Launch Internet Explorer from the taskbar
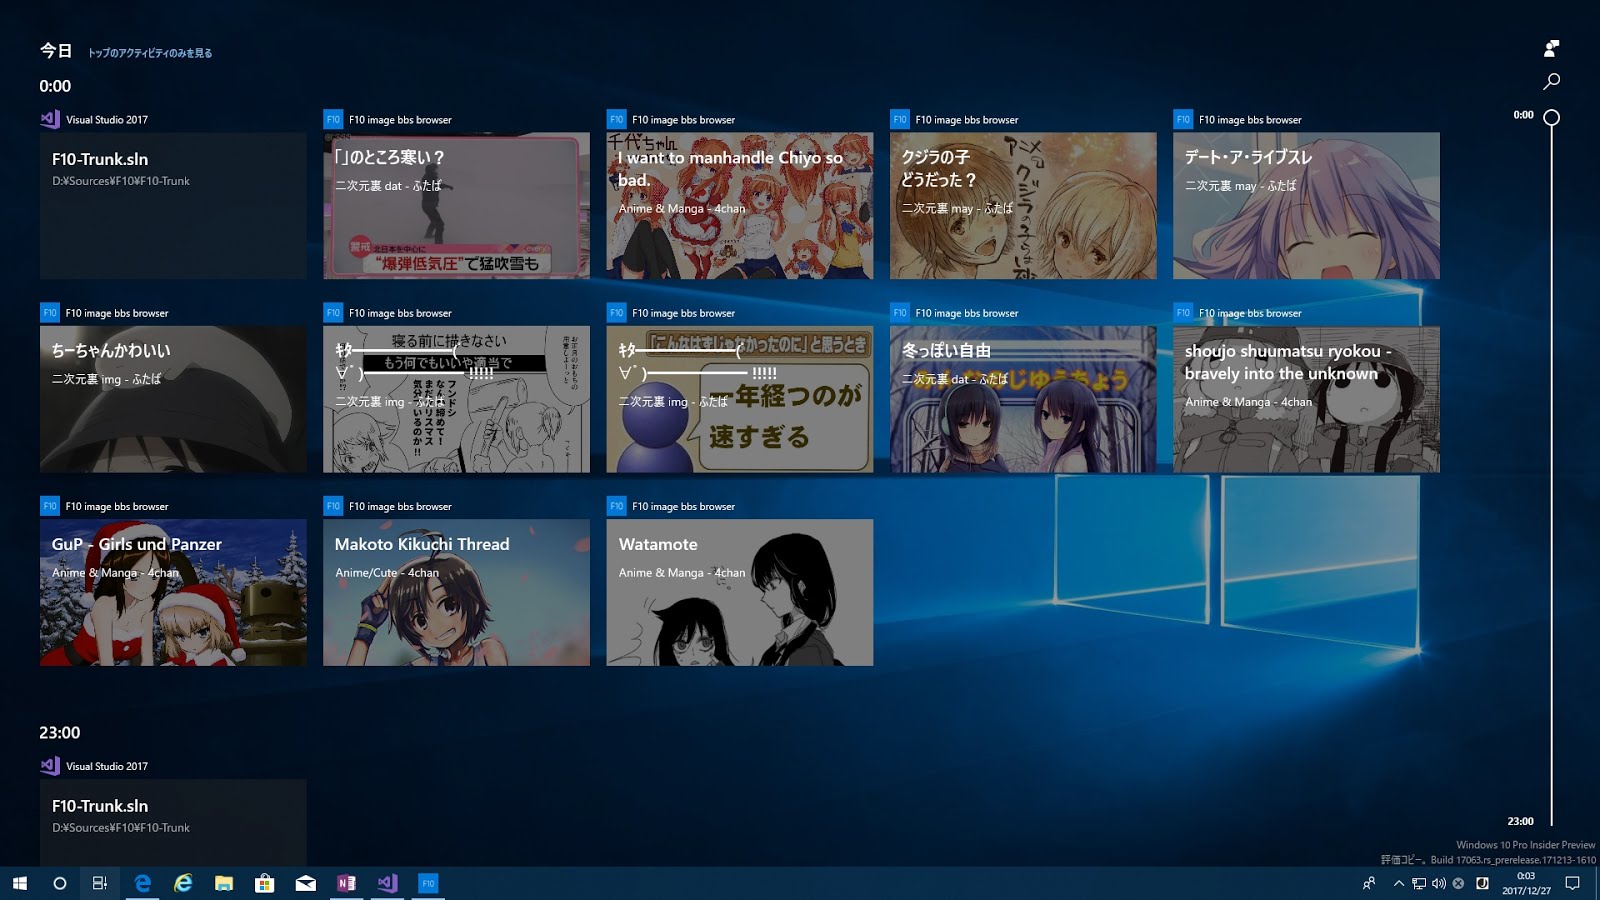1600x900 pixels. coord(183,883)
